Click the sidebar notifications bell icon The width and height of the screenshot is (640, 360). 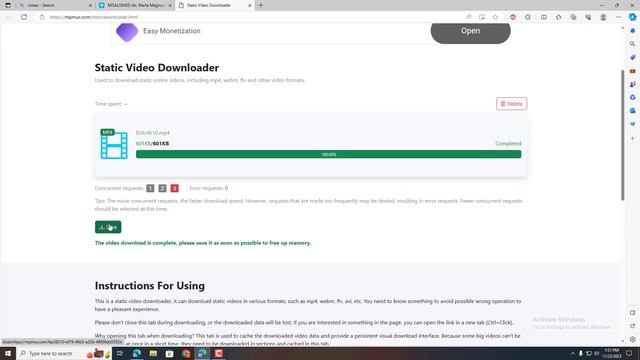(632, 31)
